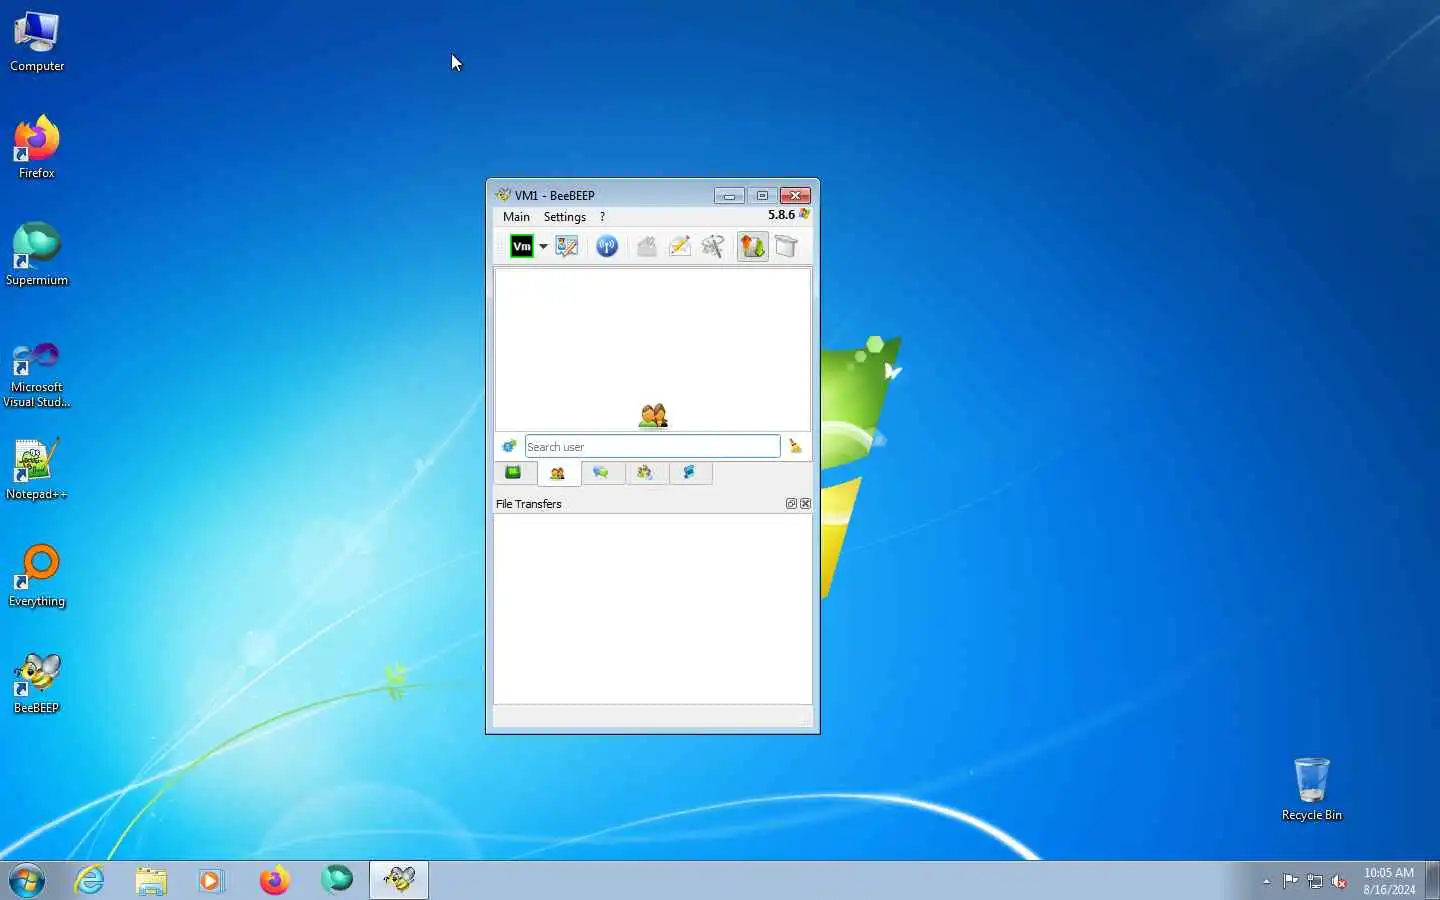The image size is (1440, 900).
Task: Select the BeeBEEP desktop shortcut
Action: pyautogui.click(x=37, y=683)
